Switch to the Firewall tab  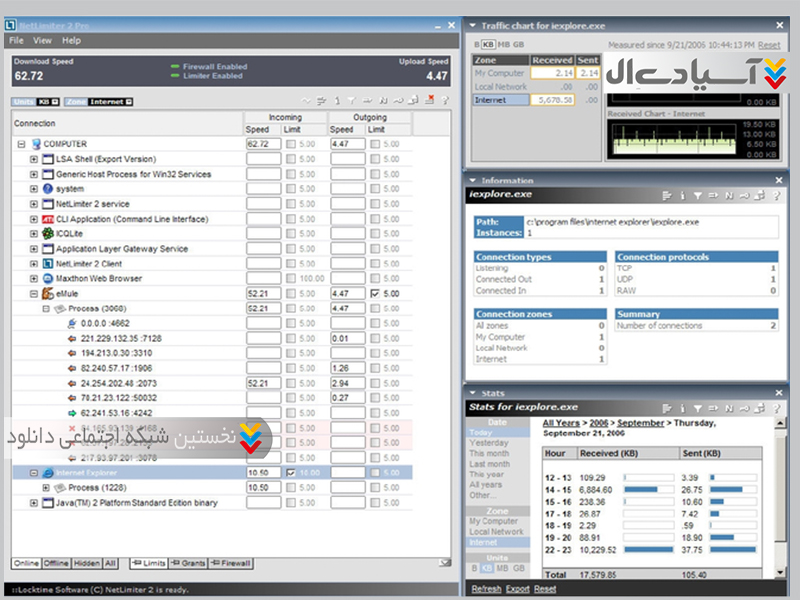pos(231,564)
